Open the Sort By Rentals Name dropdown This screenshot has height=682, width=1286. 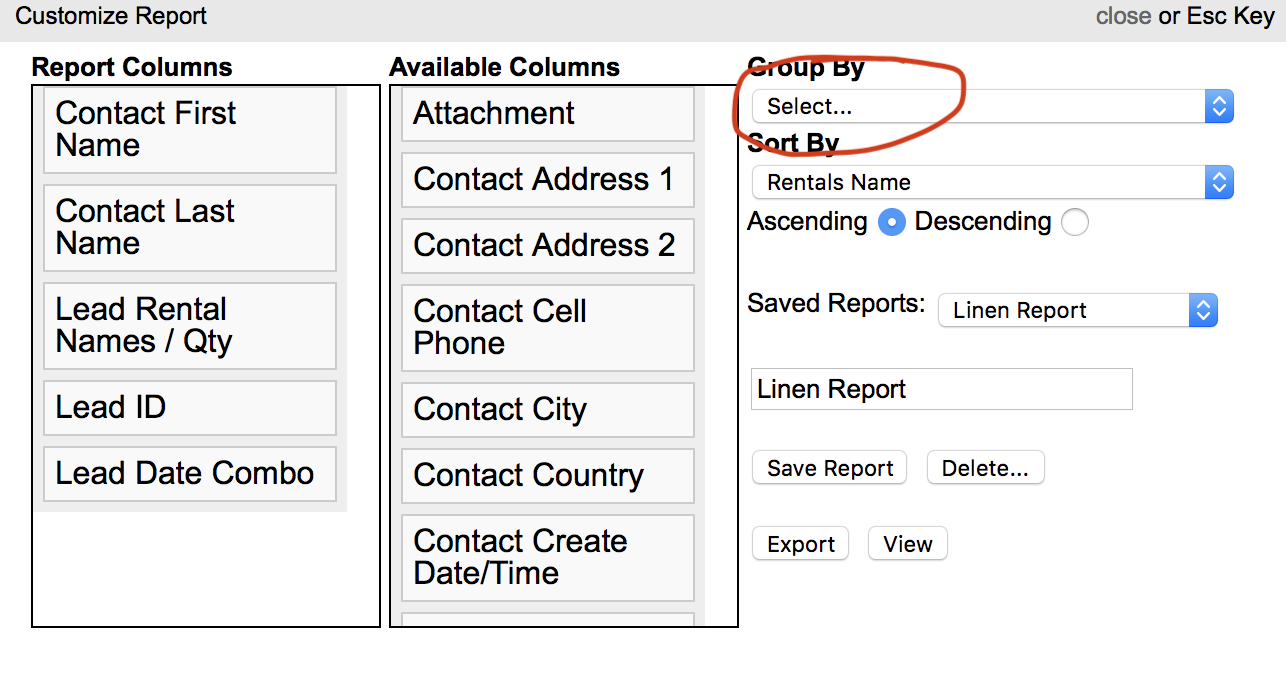coord(992,182)
